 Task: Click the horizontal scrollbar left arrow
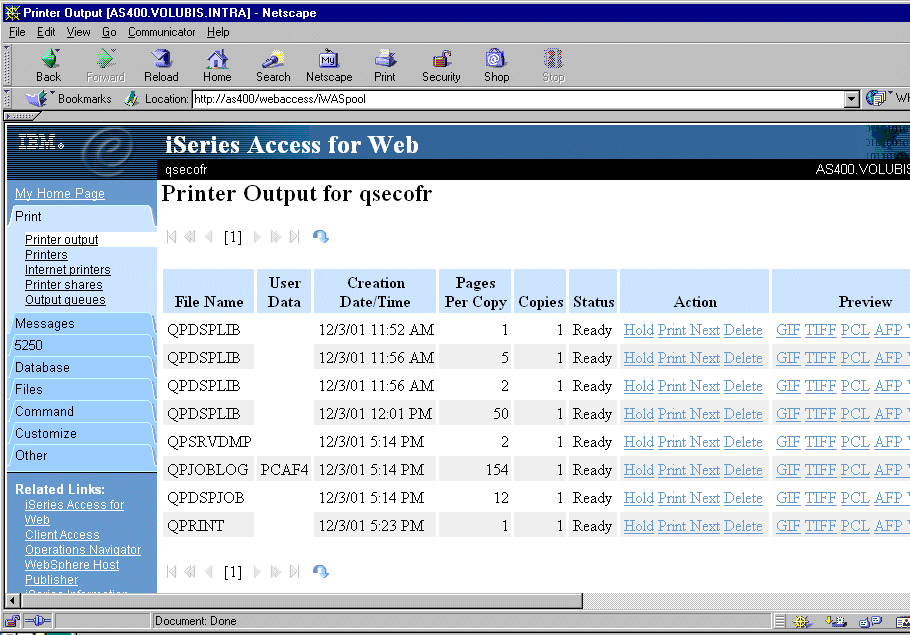[x=13, y=600]
